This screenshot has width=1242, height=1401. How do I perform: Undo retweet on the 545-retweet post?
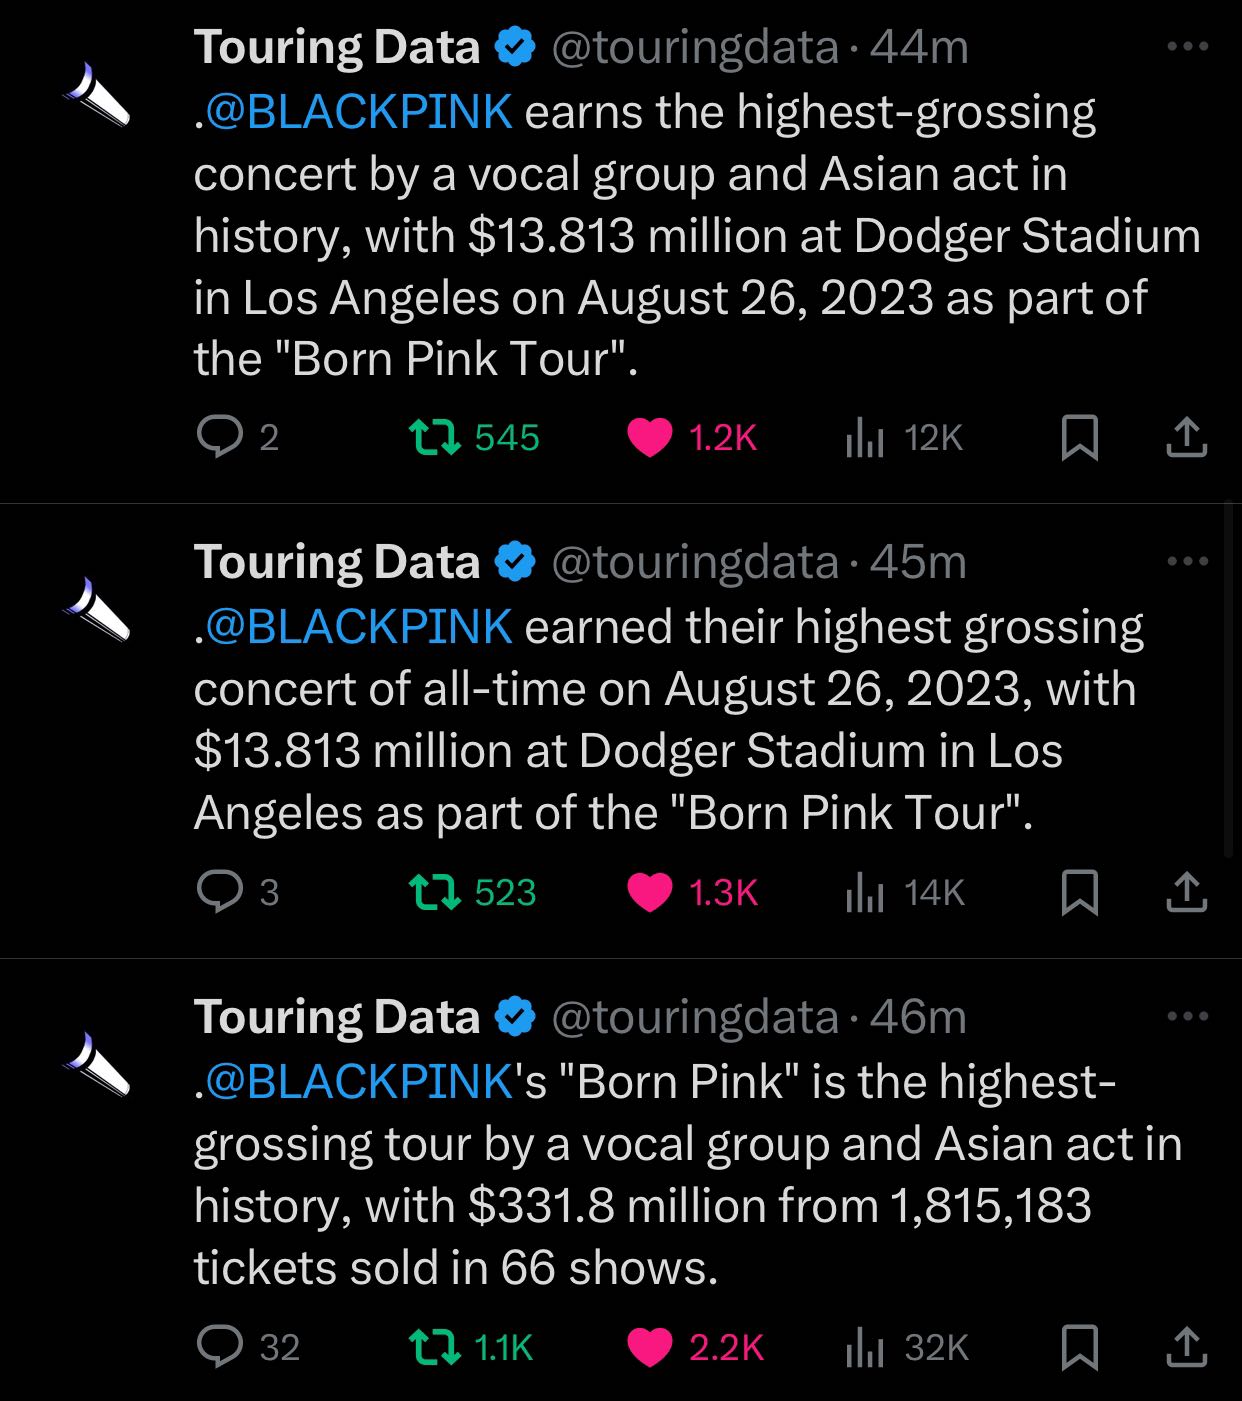coord(436,437)
